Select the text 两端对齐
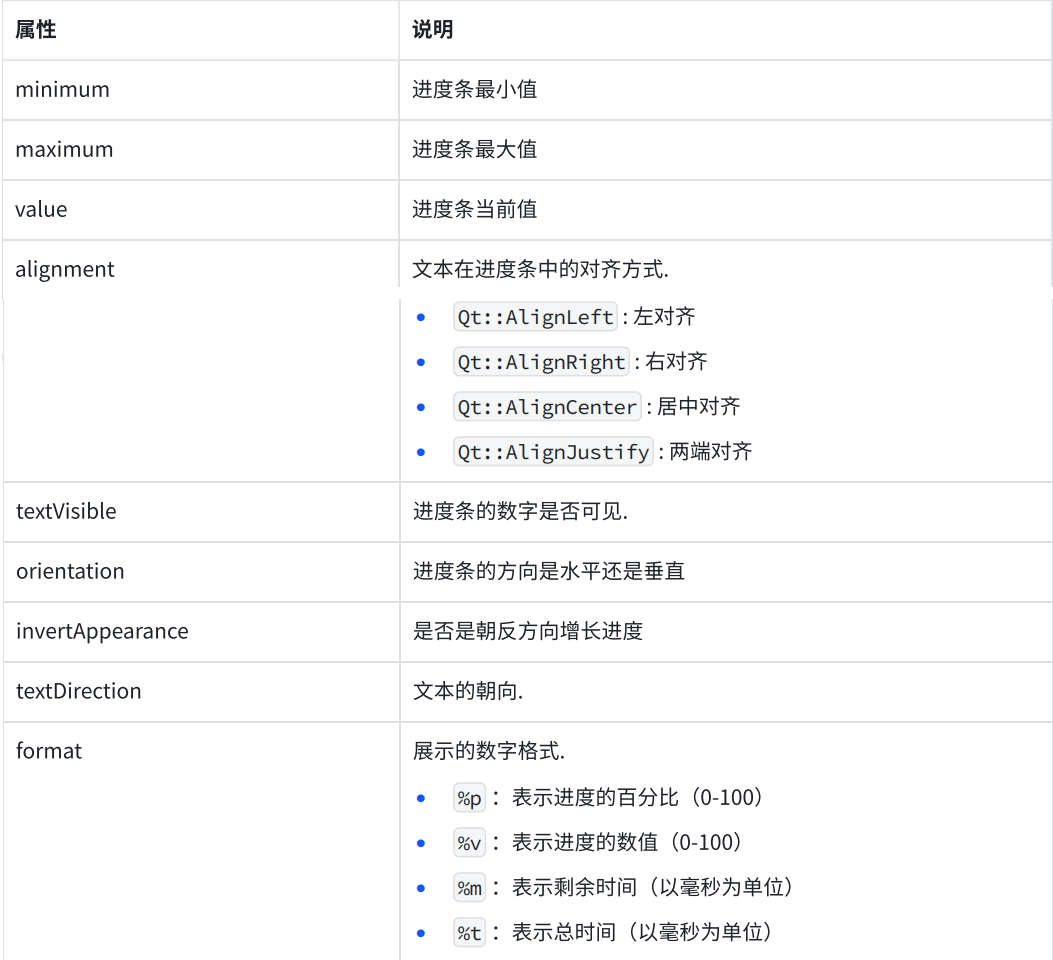Screen dimensions: 1053x960 [711, 451]
